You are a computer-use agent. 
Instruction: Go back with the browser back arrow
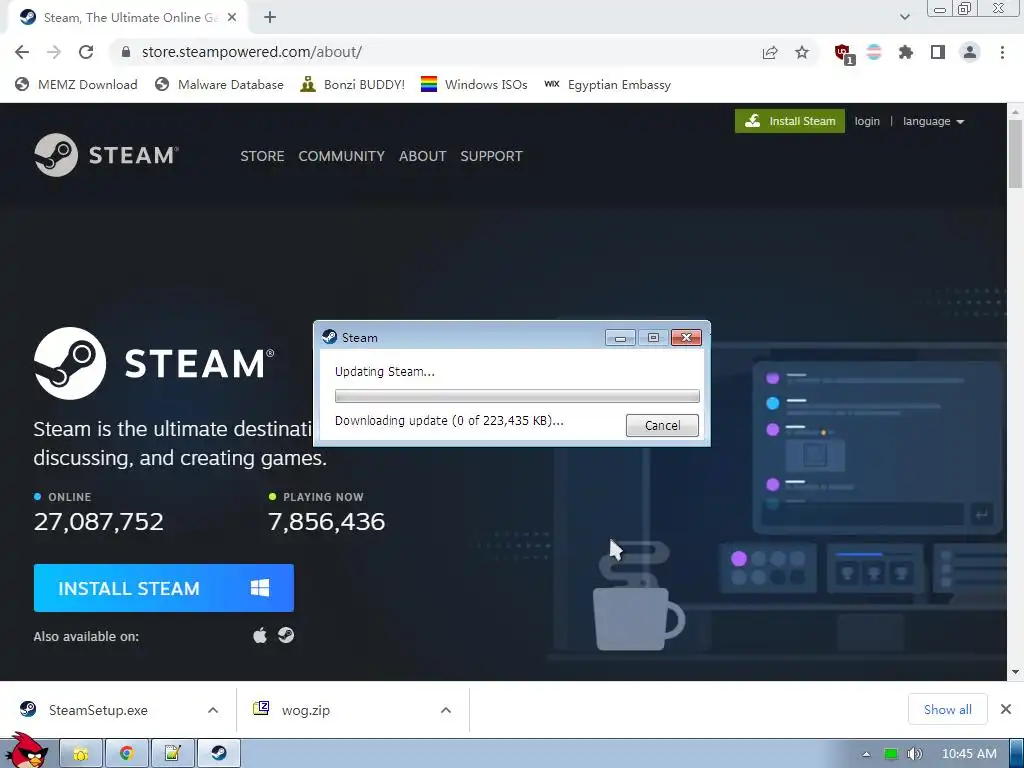coord(22,52)
